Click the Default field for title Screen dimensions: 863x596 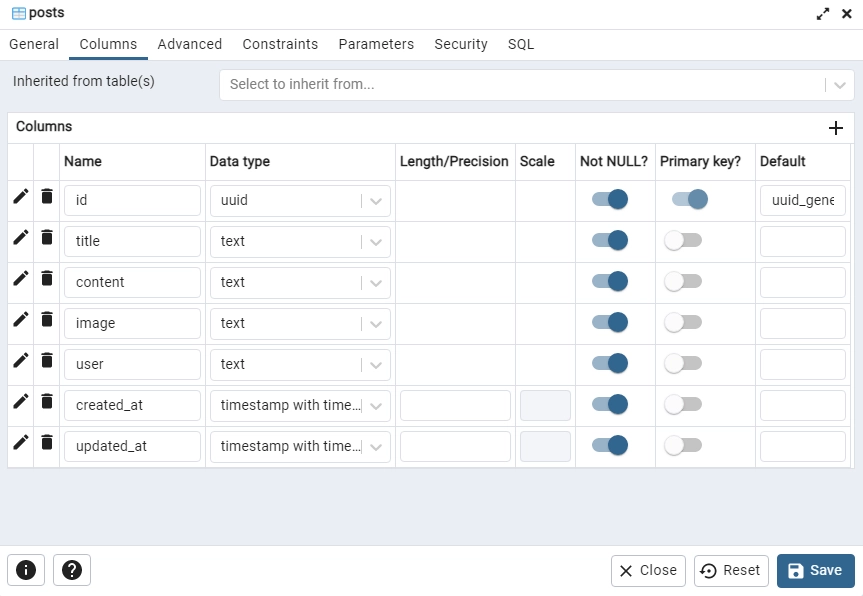point(802,242)
